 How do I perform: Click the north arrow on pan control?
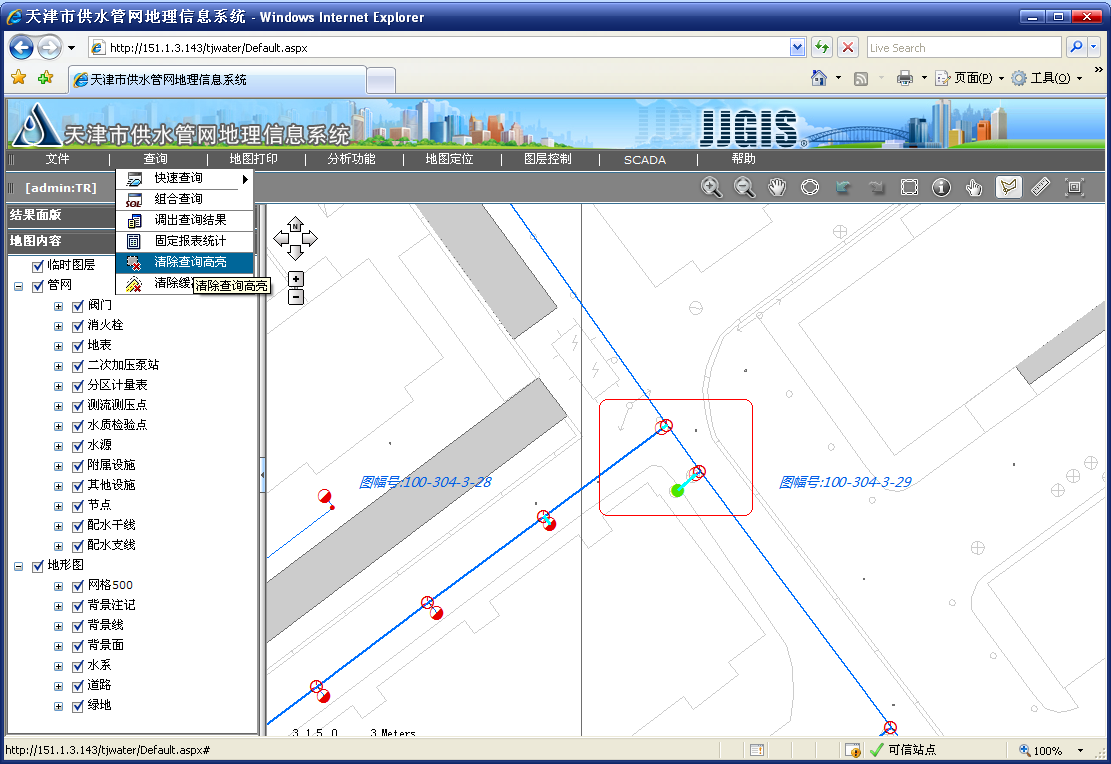pyautogui.click(x=295, y=224)
